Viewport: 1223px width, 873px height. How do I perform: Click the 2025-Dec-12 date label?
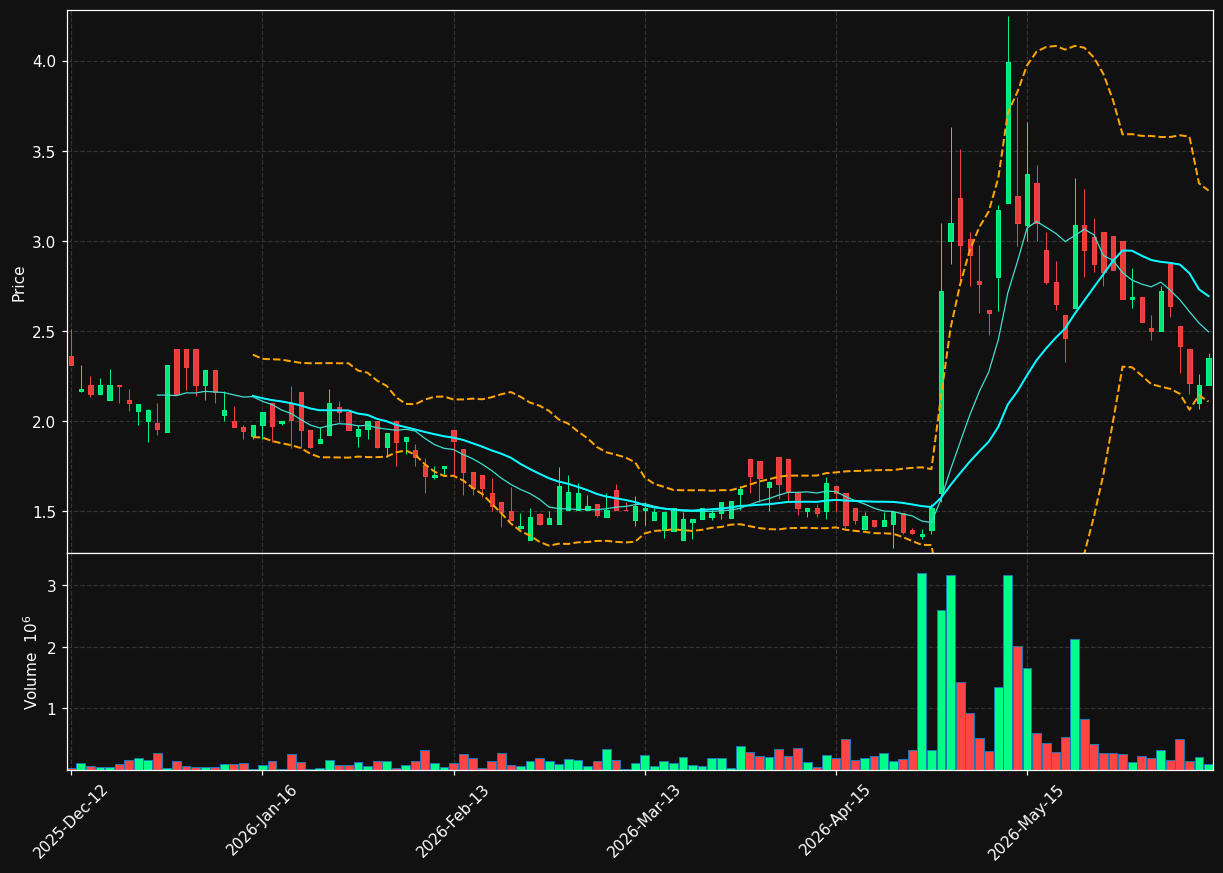pos(70,821)
